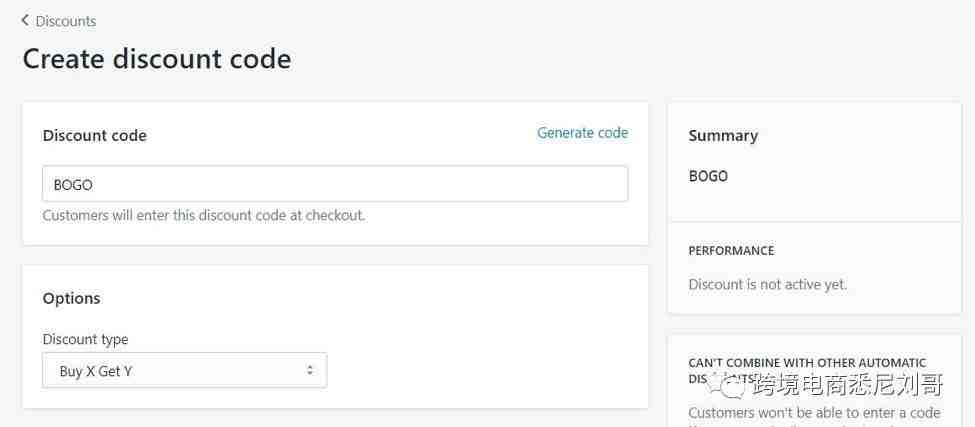The width and height of the screenshot is (975, 427).
Task: Click the Chinese watermark text overlay
Action: (x=848, y=385)
